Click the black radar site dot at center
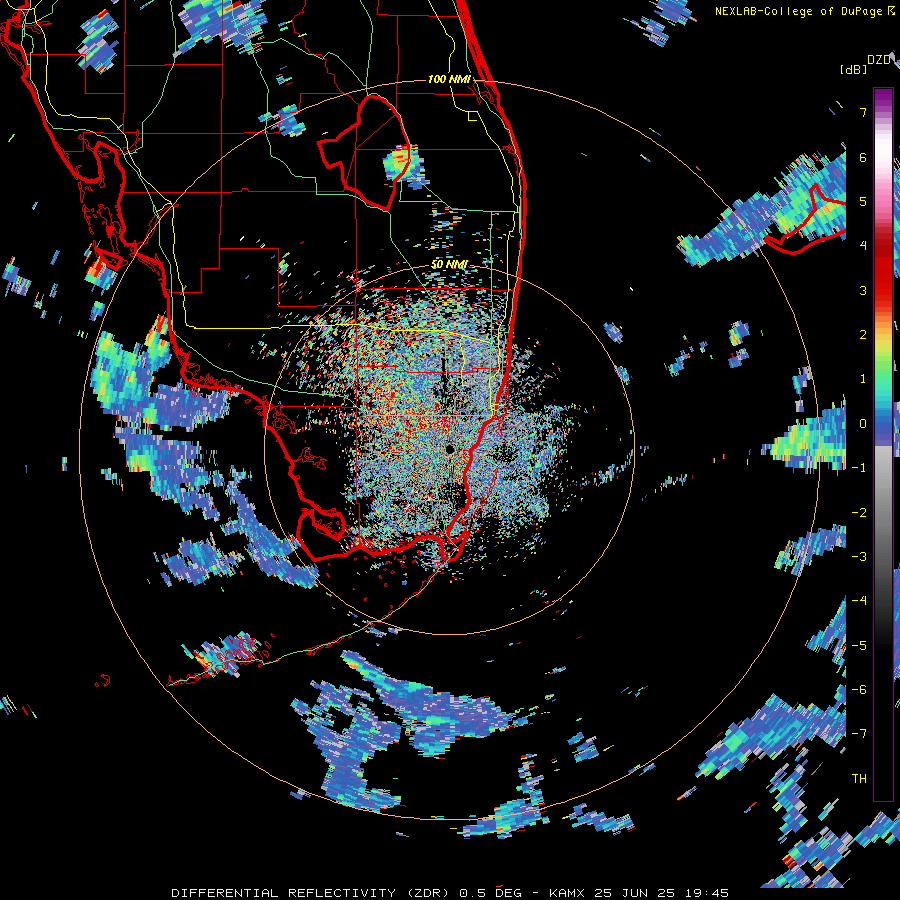This screenshot has height=900, width=900. 449,449
